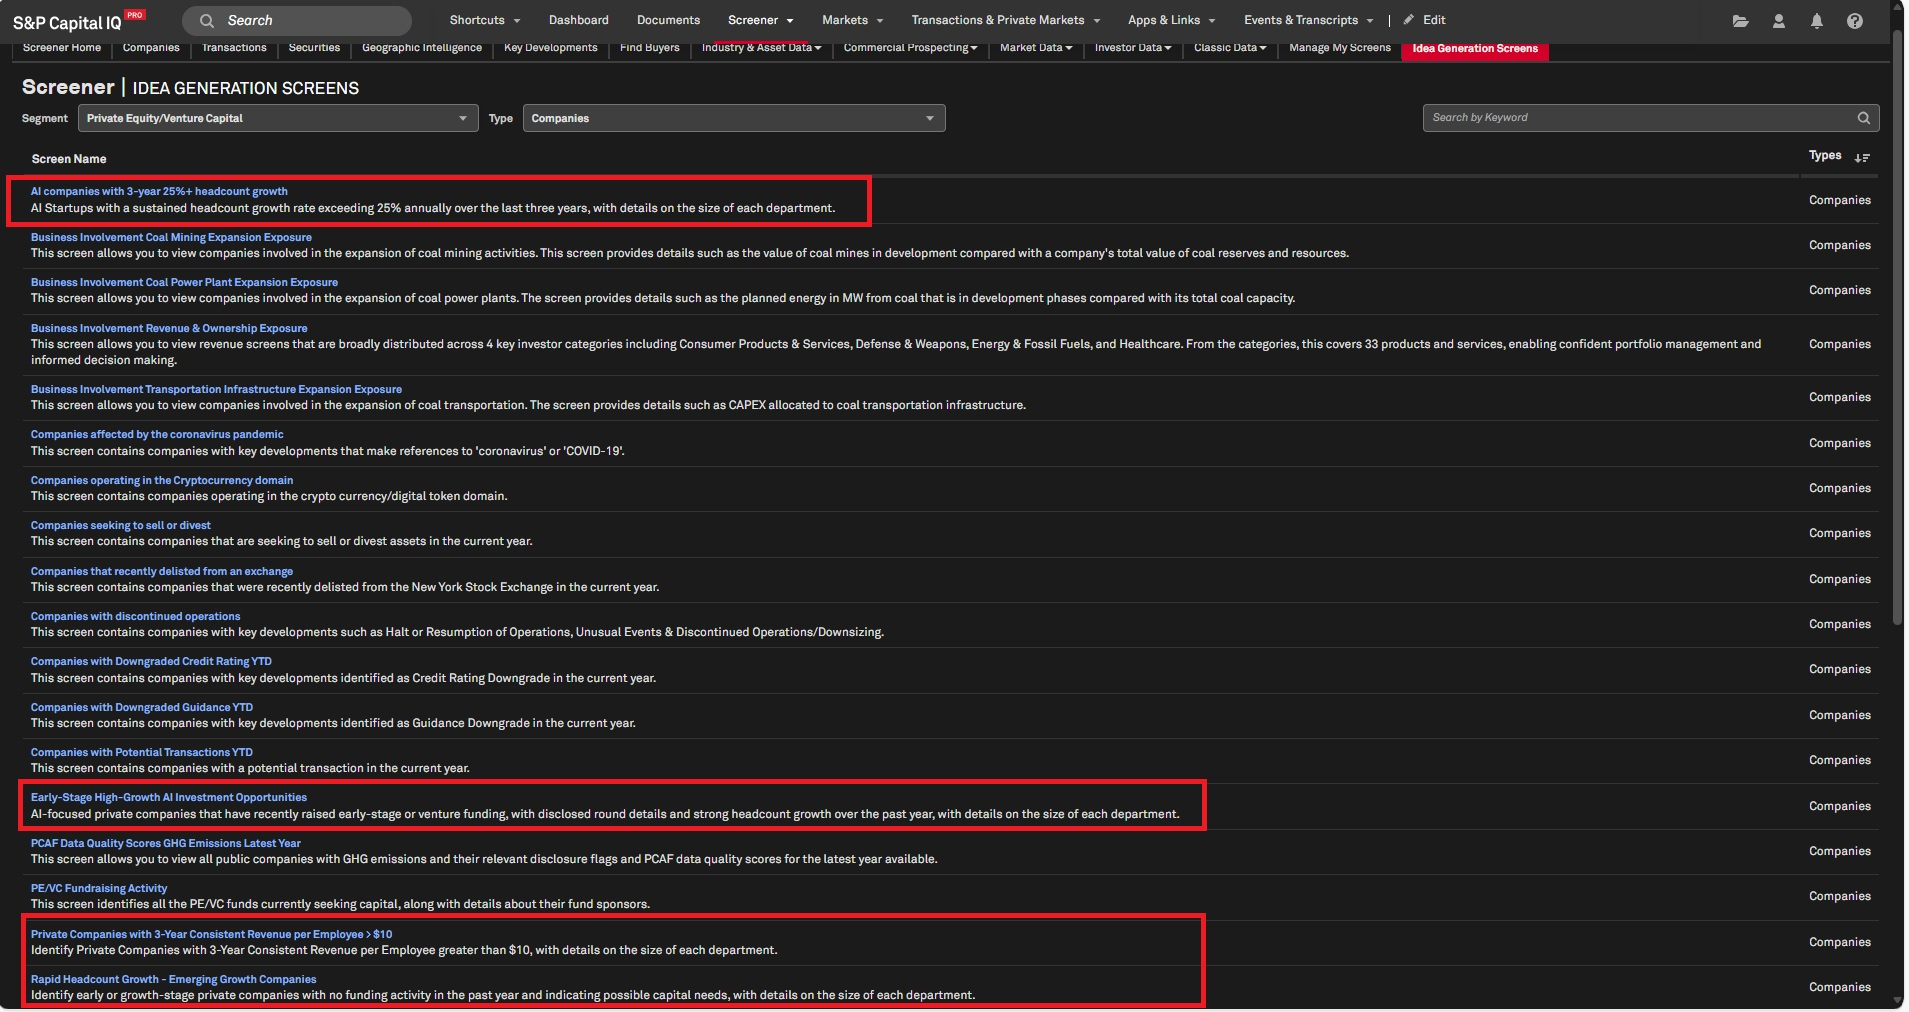Open Companies seeking to sell or divest
This screenshot has width=1909, height=1012.
coord(121,525)
